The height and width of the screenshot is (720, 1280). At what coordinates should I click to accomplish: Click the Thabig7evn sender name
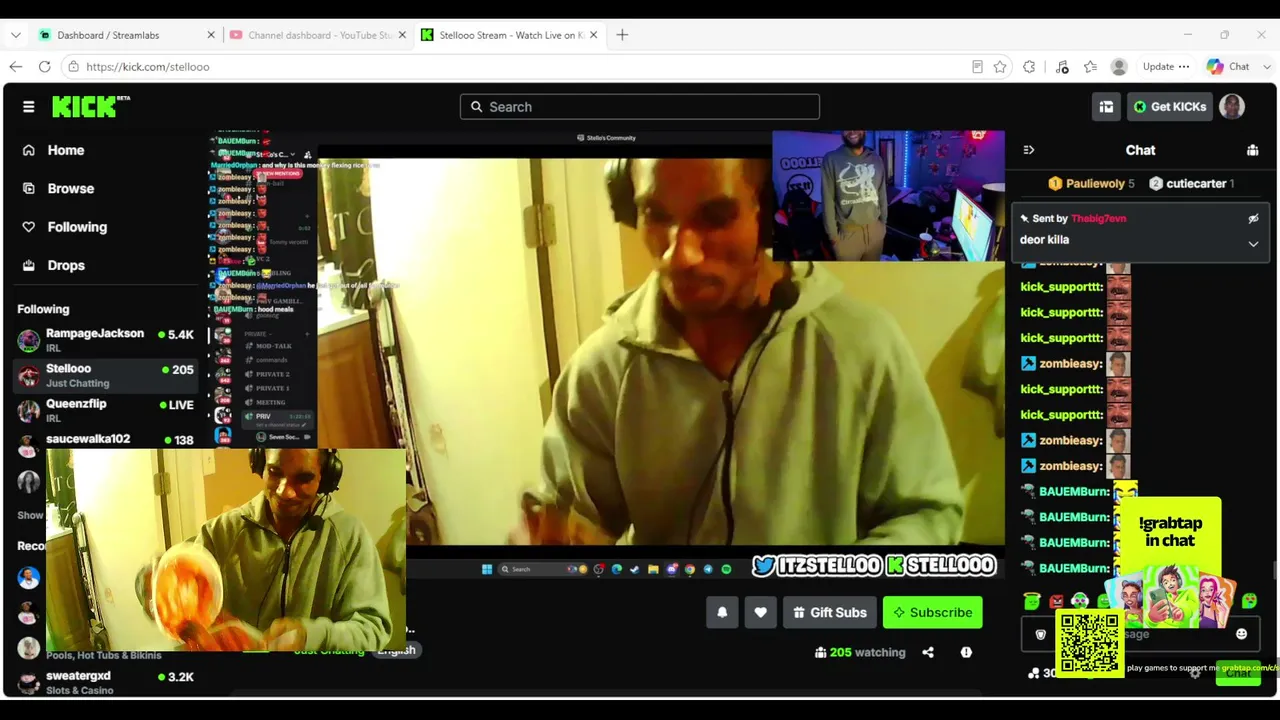tap(1098, 218)
